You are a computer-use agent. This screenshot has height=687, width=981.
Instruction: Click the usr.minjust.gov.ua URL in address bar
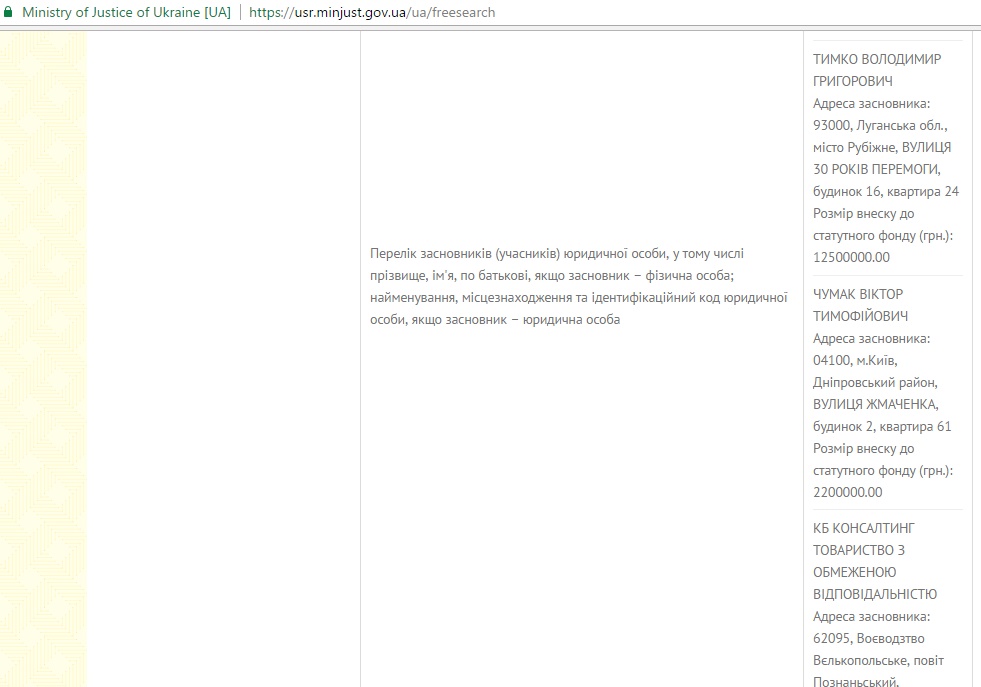[x=372, y=13]
